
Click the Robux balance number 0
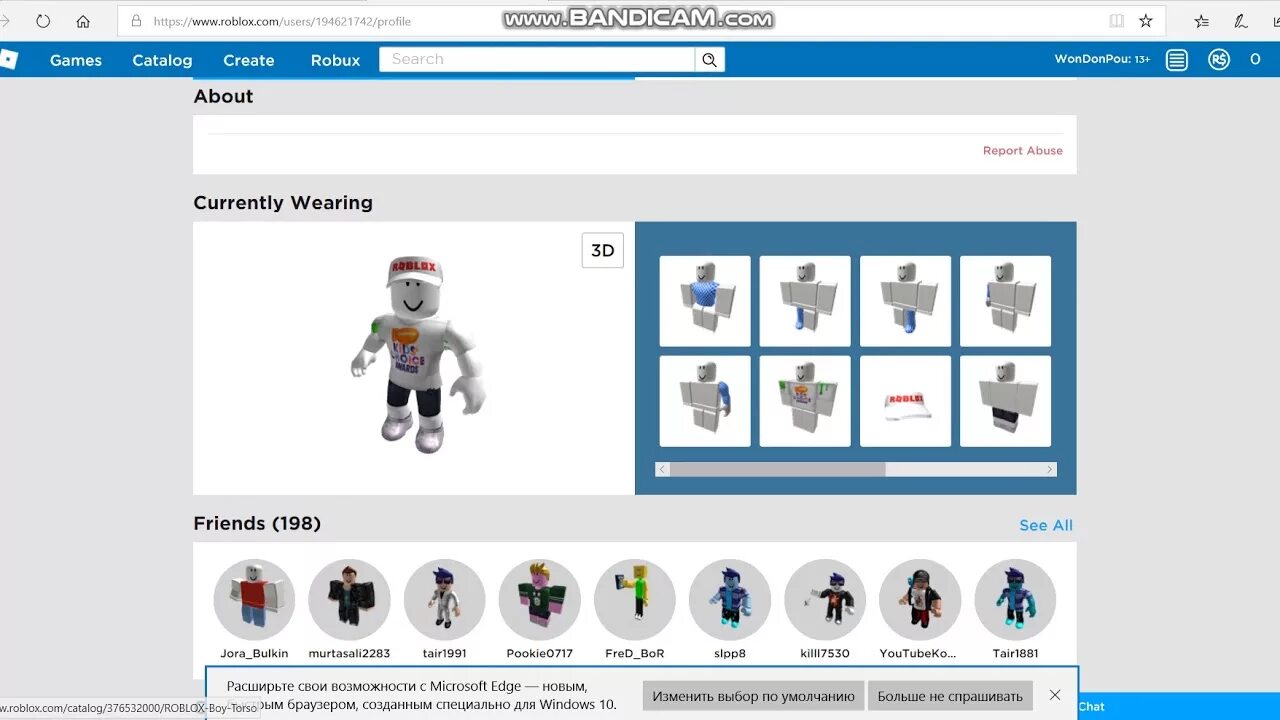click(1255, 60)
